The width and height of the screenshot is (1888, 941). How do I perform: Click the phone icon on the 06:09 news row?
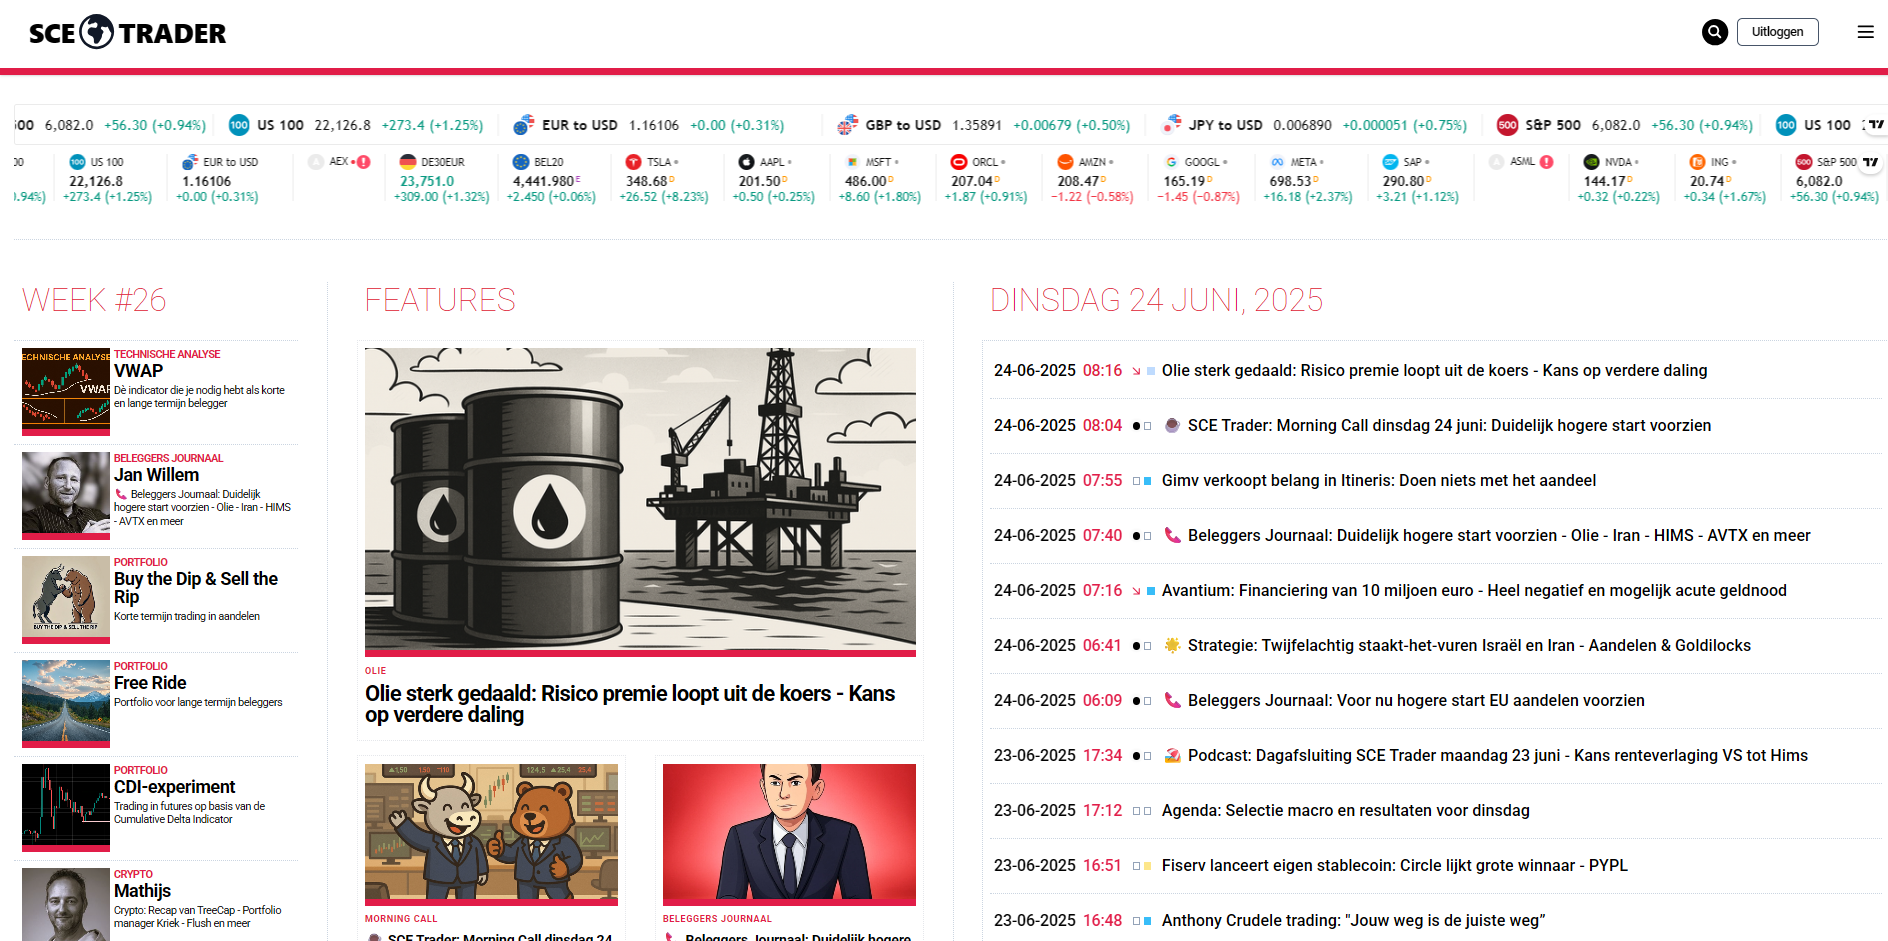[x=1173, y=701]
